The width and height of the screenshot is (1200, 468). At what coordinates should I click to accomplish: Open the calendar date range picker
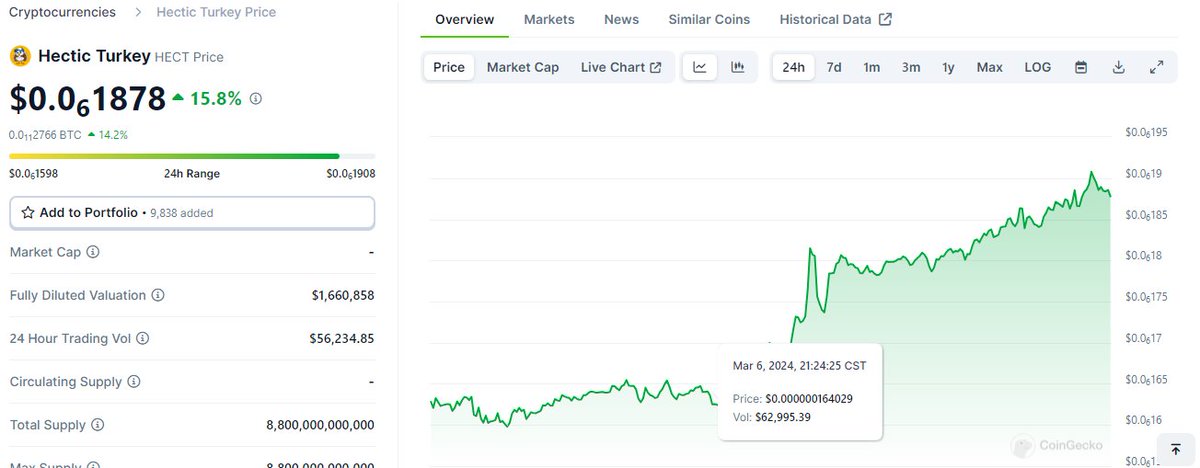click(1081, 67)
